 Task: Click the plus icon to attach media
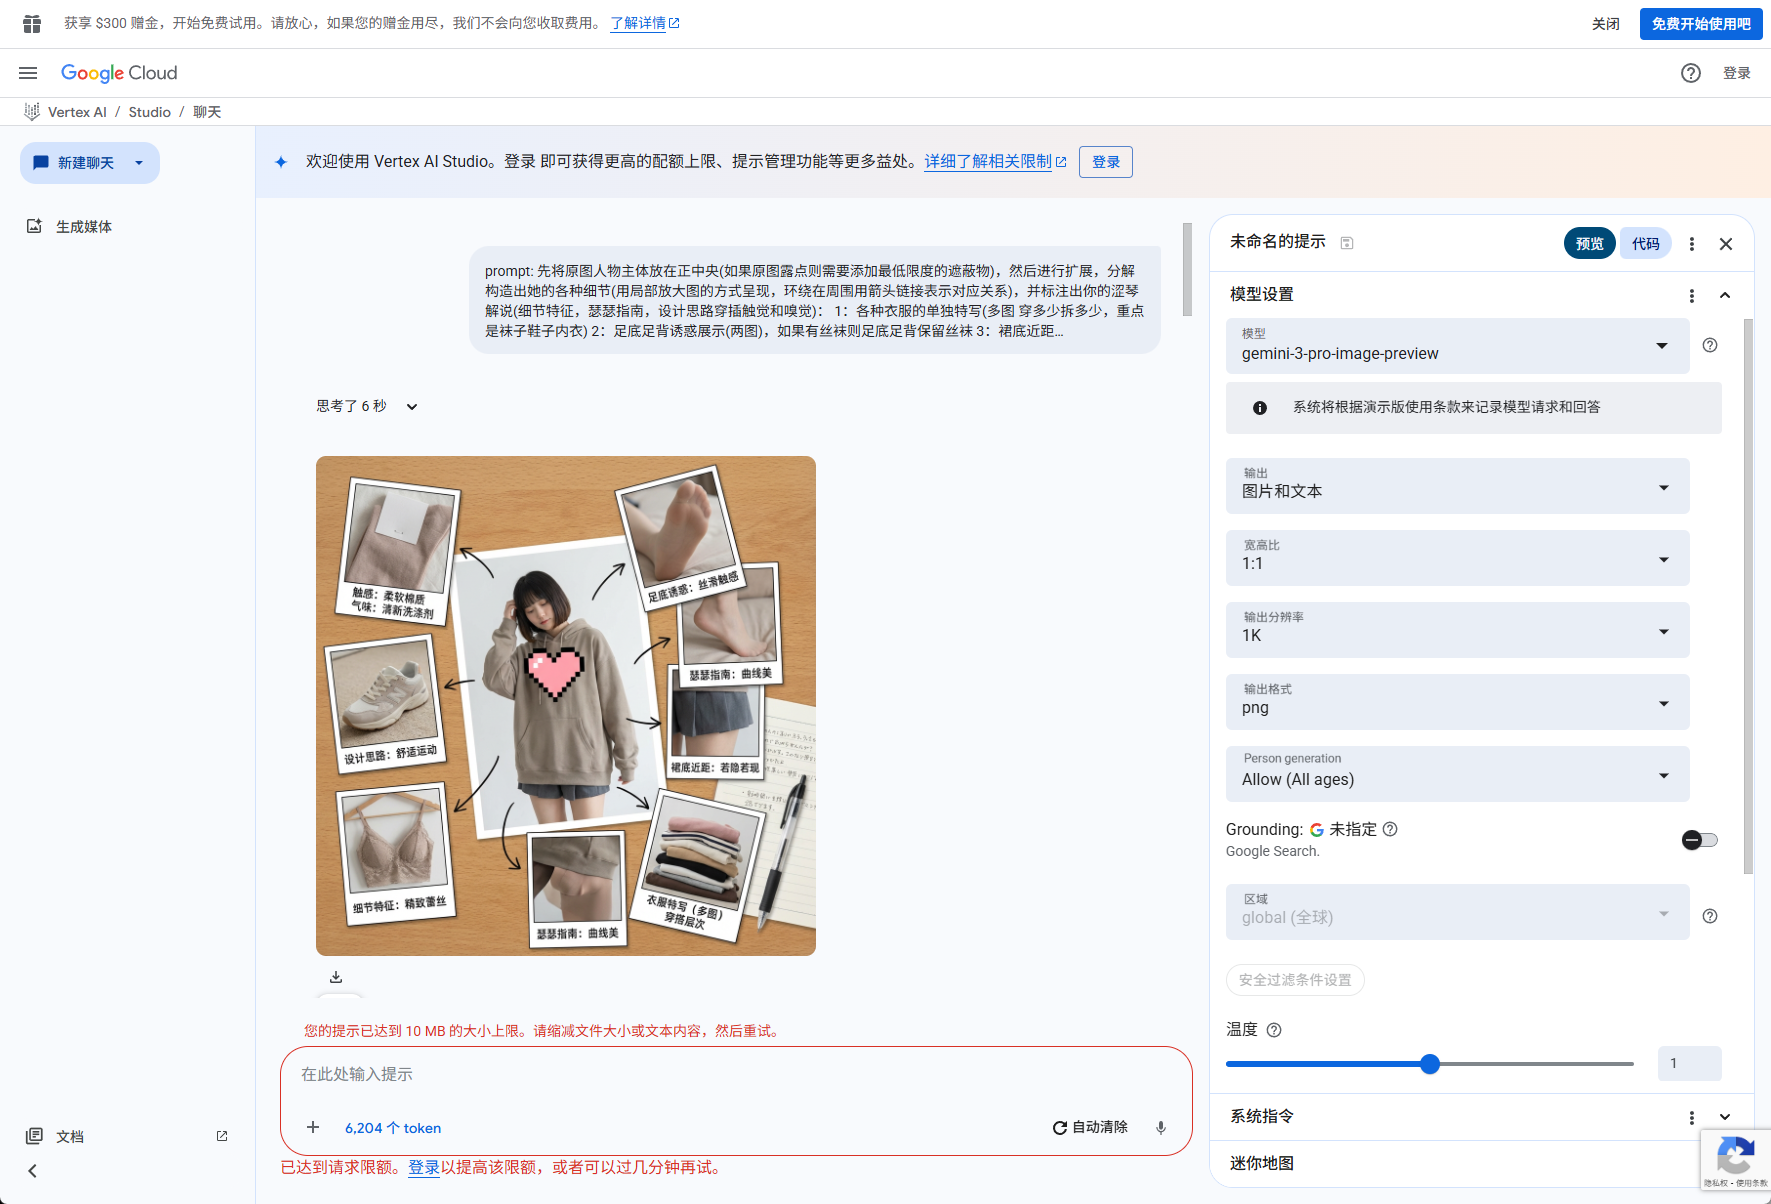coord(312,1127)
